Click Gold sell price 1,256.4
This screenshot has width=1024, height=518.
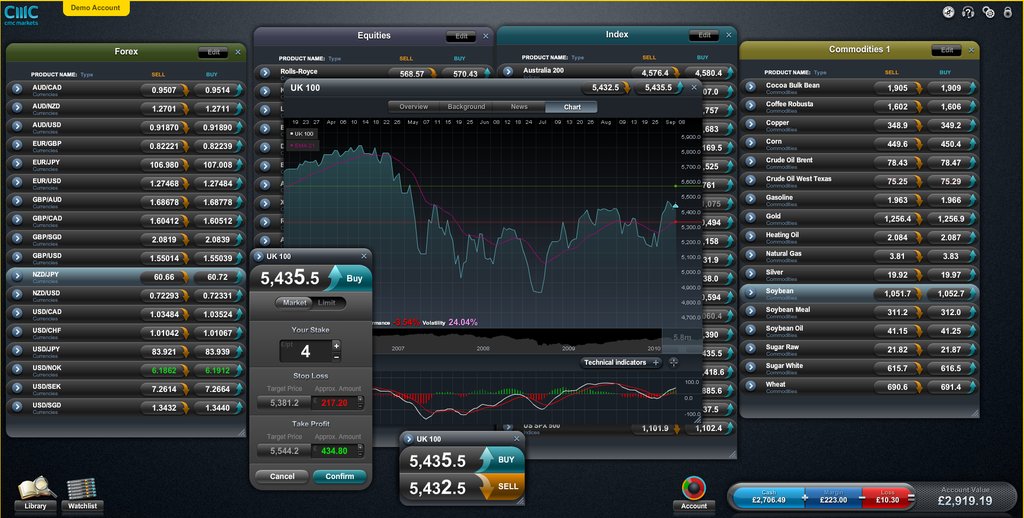(898, 219)
